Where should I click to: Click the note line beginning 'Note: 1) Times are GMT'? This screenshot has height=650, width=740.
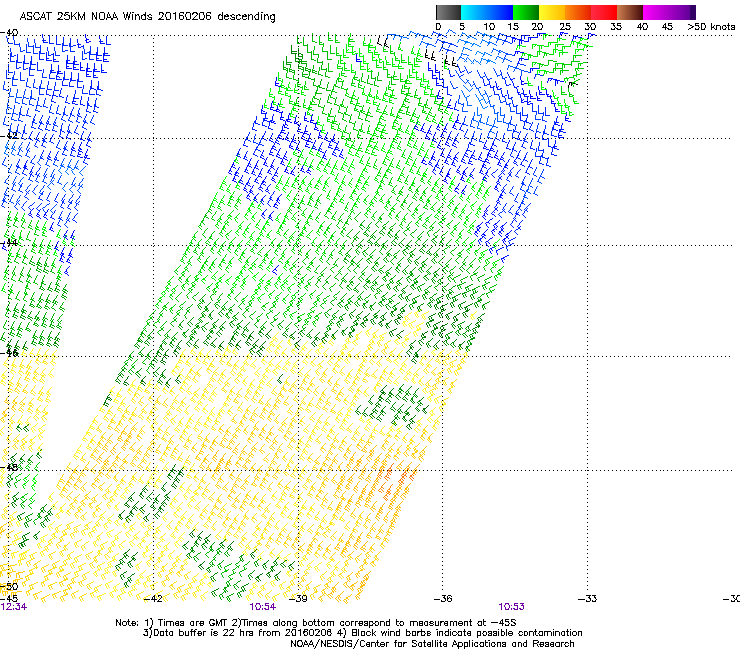(x=316, y=623)
